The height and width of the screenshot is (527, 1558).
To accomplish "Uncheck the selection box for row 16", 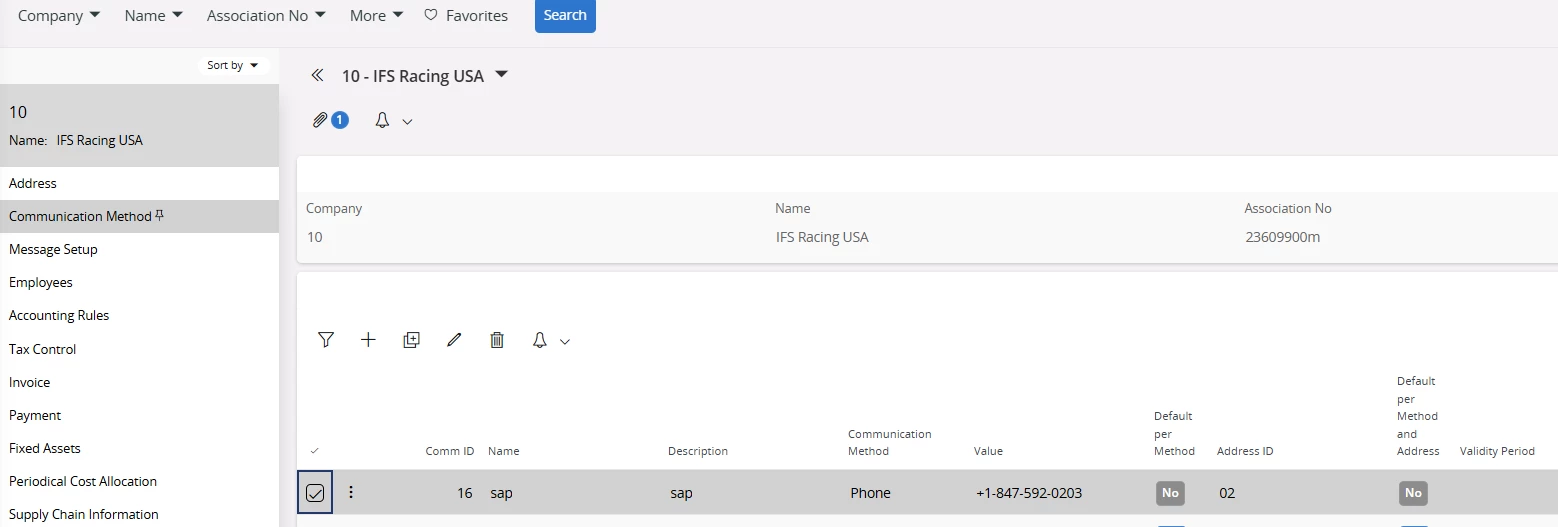I will point(315,493).
